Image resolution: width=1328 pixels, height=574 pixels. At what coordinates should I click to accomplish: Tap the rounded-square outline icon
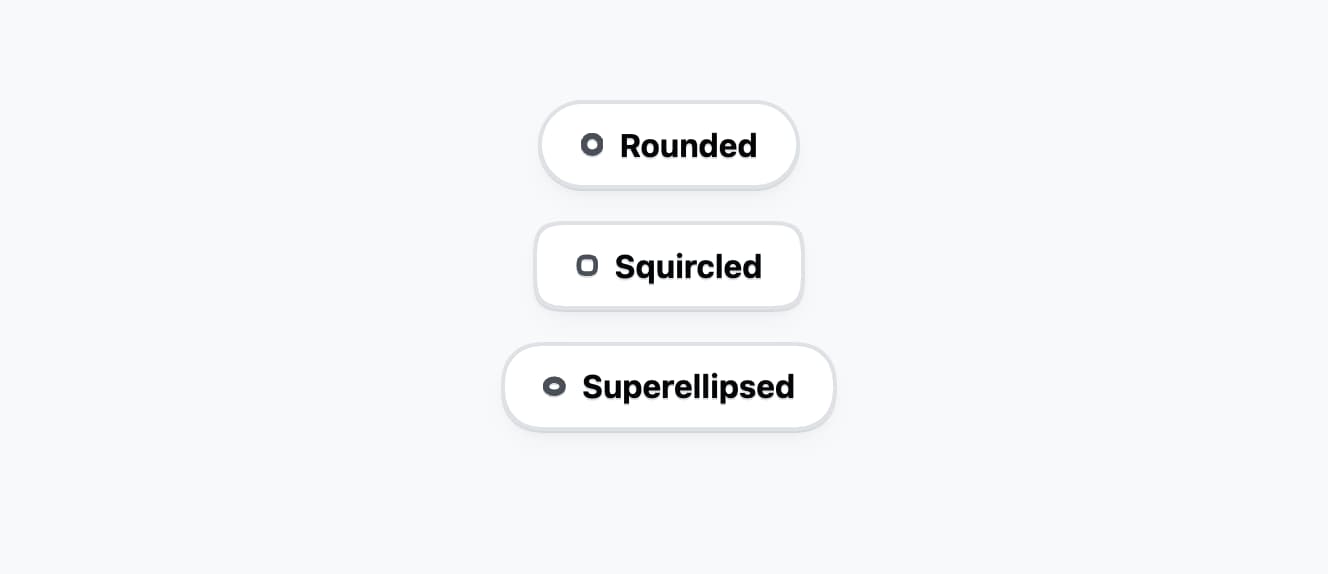click(x=587, y=266)
